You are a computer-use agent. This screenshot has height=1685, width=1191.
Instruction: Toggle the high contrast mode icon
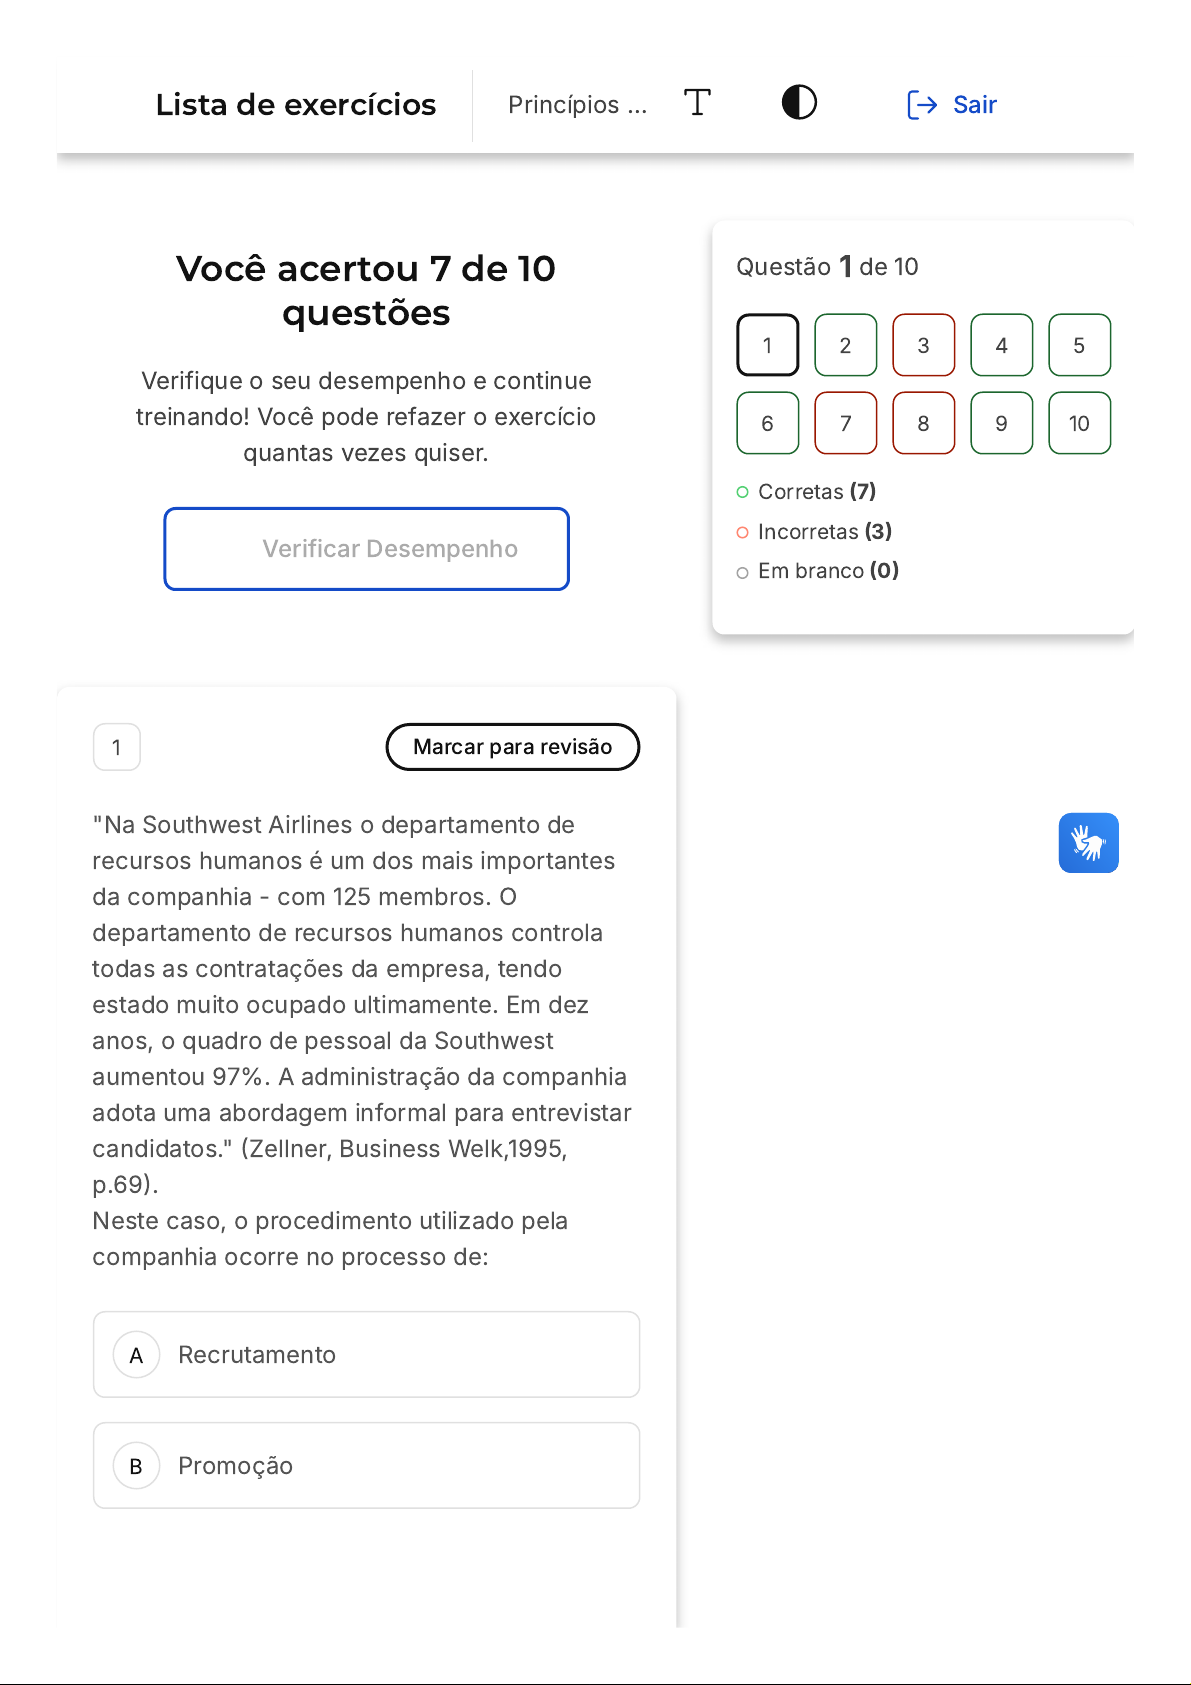tap(799, 103)
